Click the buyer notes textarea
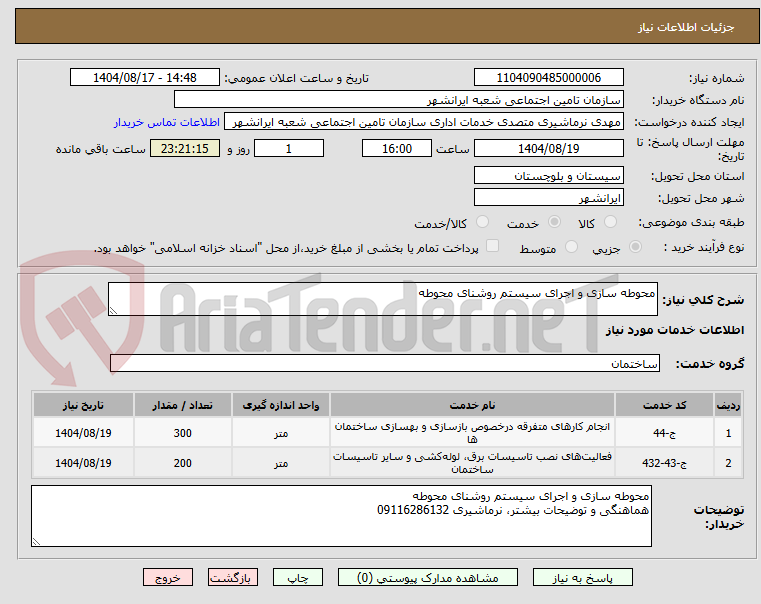Screen dimensions: 761x604 pyautogui.click(x=341, y=516)
